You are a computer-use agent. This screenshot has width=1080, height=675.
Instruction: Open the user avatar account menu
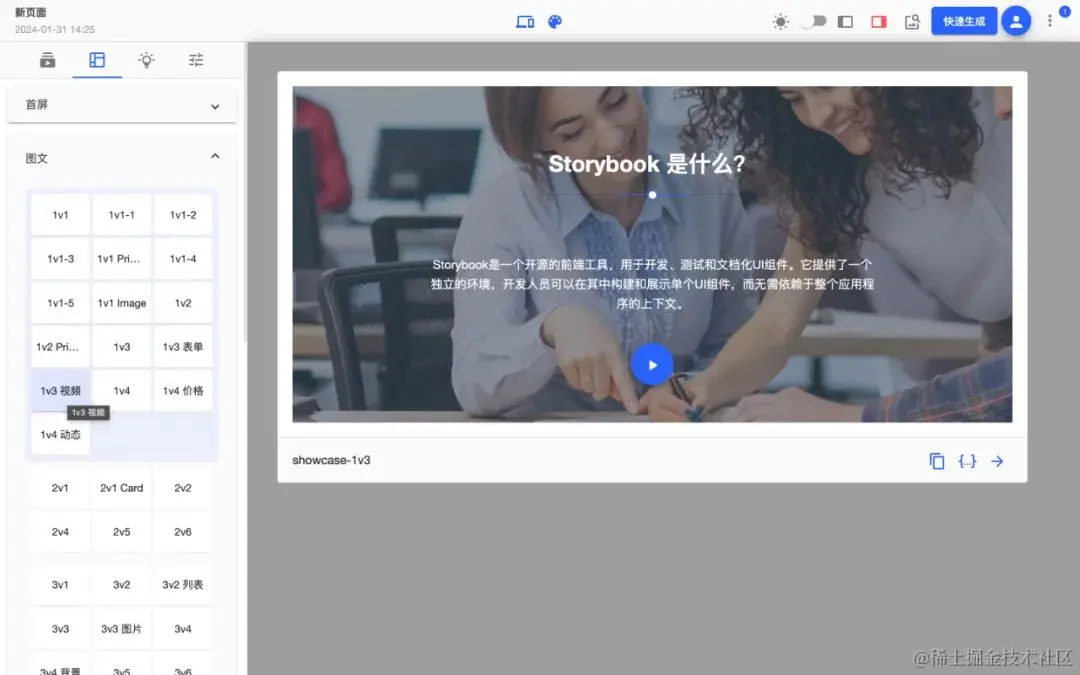click(x=1016, y=21)
